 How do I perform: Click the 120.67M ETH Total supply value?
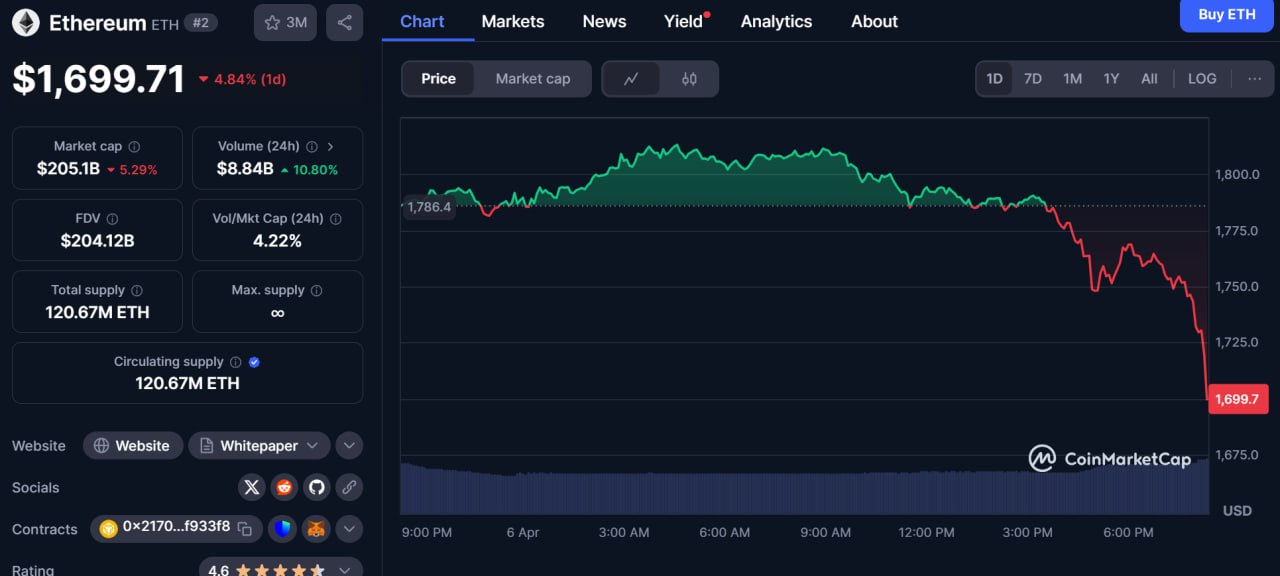(97, 313)
